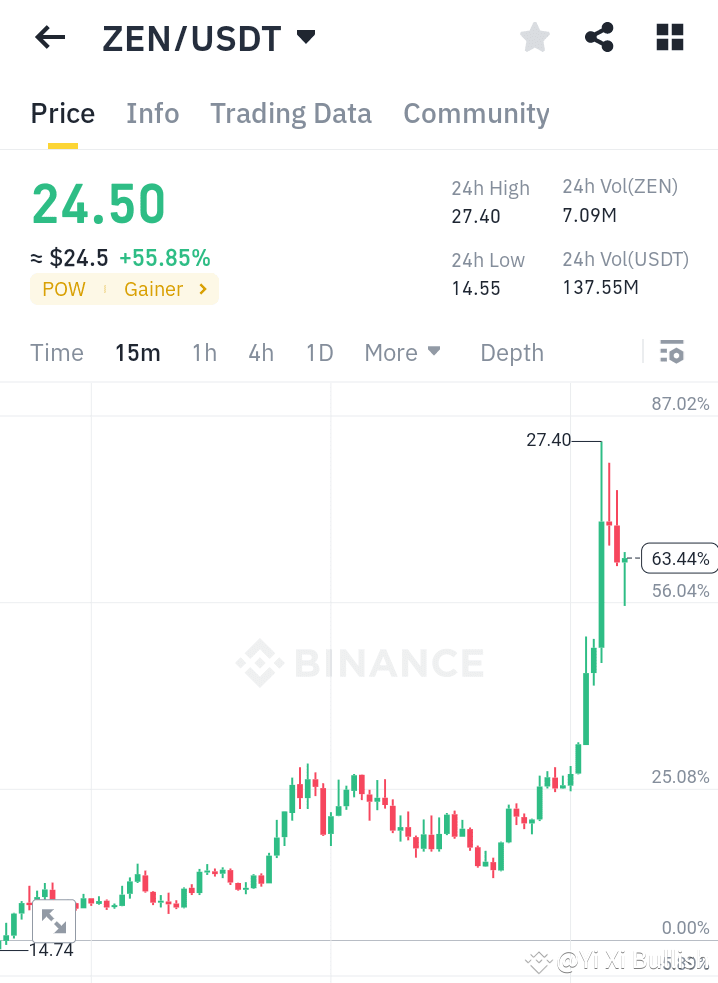The image size is (718, 983).
Task: Expand the chart with the fullscreen icon
Action: [x=53, y=919]
